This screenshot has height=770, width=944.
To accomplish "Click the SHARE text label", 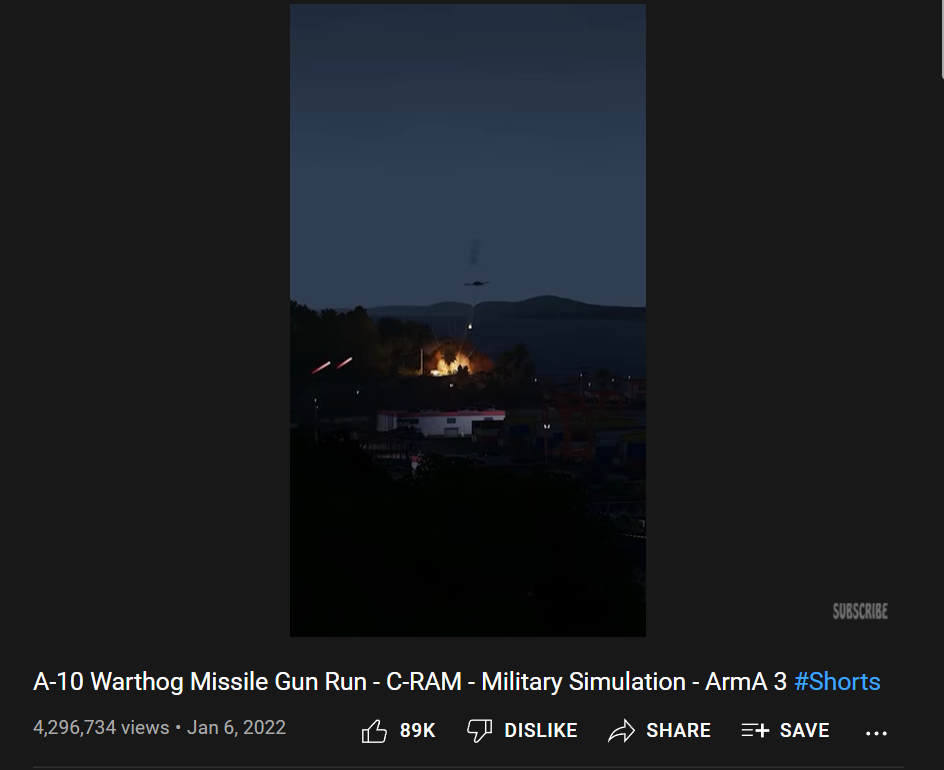I will (x=678, y=730).
